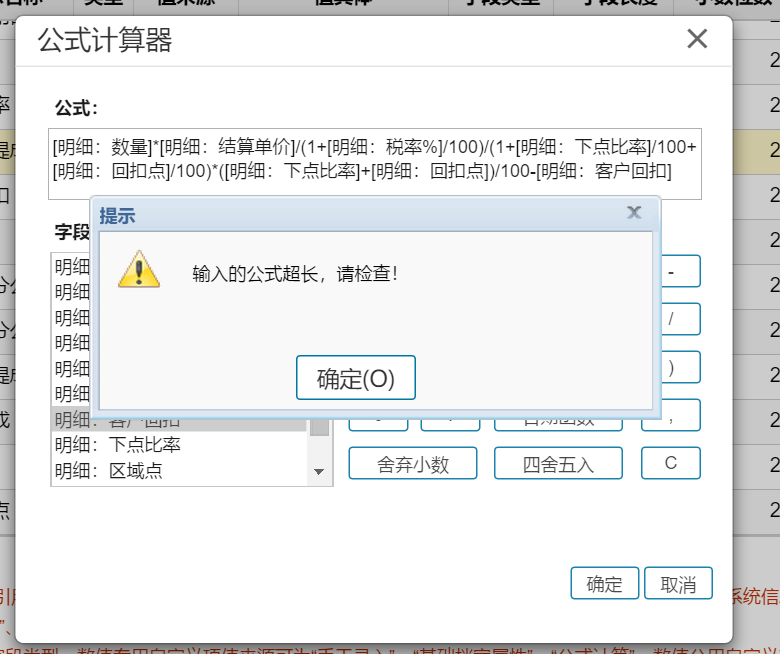
Task: Click the 公式： label
Action: pos(76,108)
